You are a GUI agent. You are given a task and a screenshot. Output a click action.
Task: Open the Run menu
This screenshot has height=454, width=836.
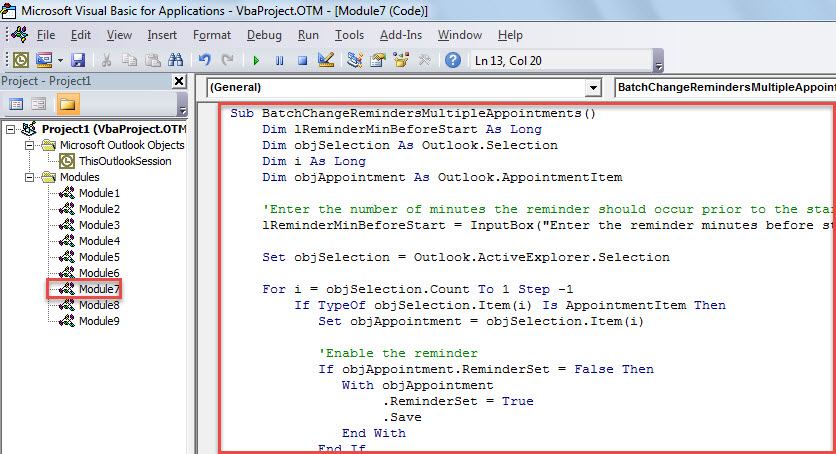[308, 35]
